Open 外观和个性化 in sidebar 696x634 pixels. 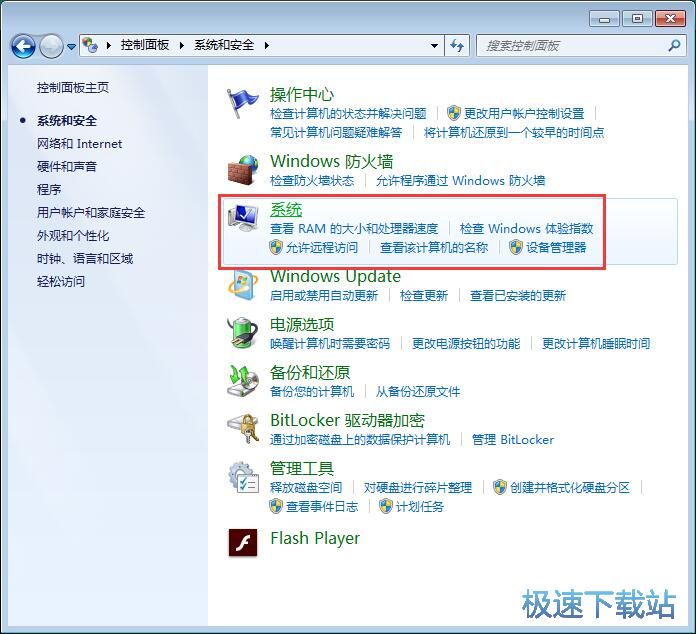click(x=73, y=236)
